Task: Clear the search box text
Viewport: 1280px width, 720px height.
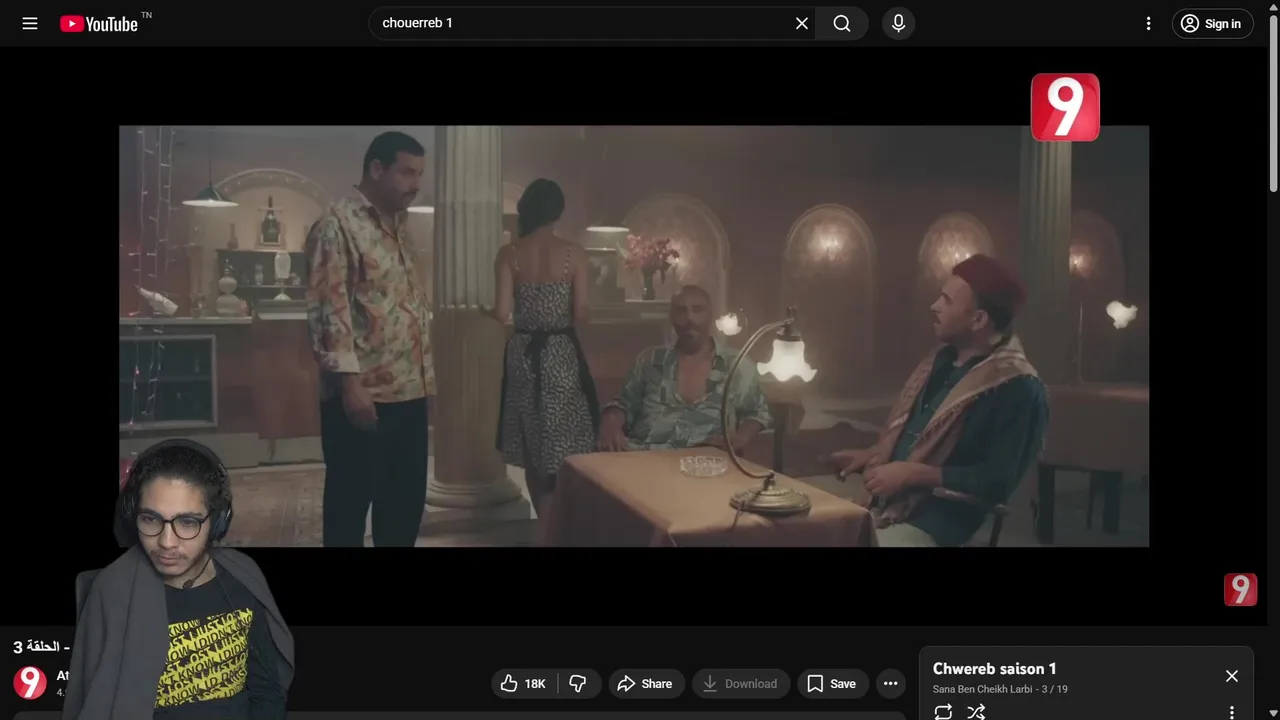Action: pyautogui.click(x=802, y=23)
